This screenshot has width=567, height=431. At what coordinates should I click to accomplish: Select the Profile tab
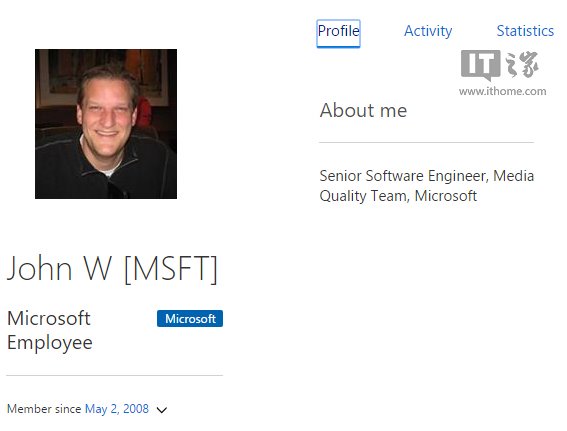click(338, 33)
